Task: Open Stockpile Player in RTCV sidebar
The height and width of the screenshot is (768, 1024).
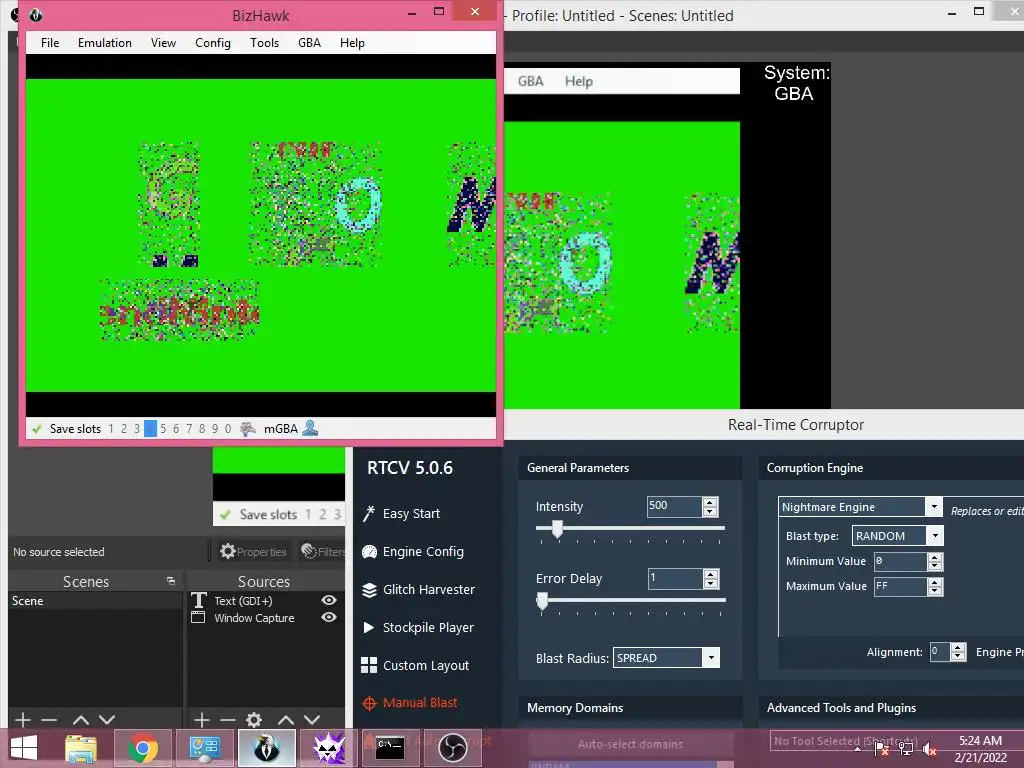Action: (x=418, y=628)
